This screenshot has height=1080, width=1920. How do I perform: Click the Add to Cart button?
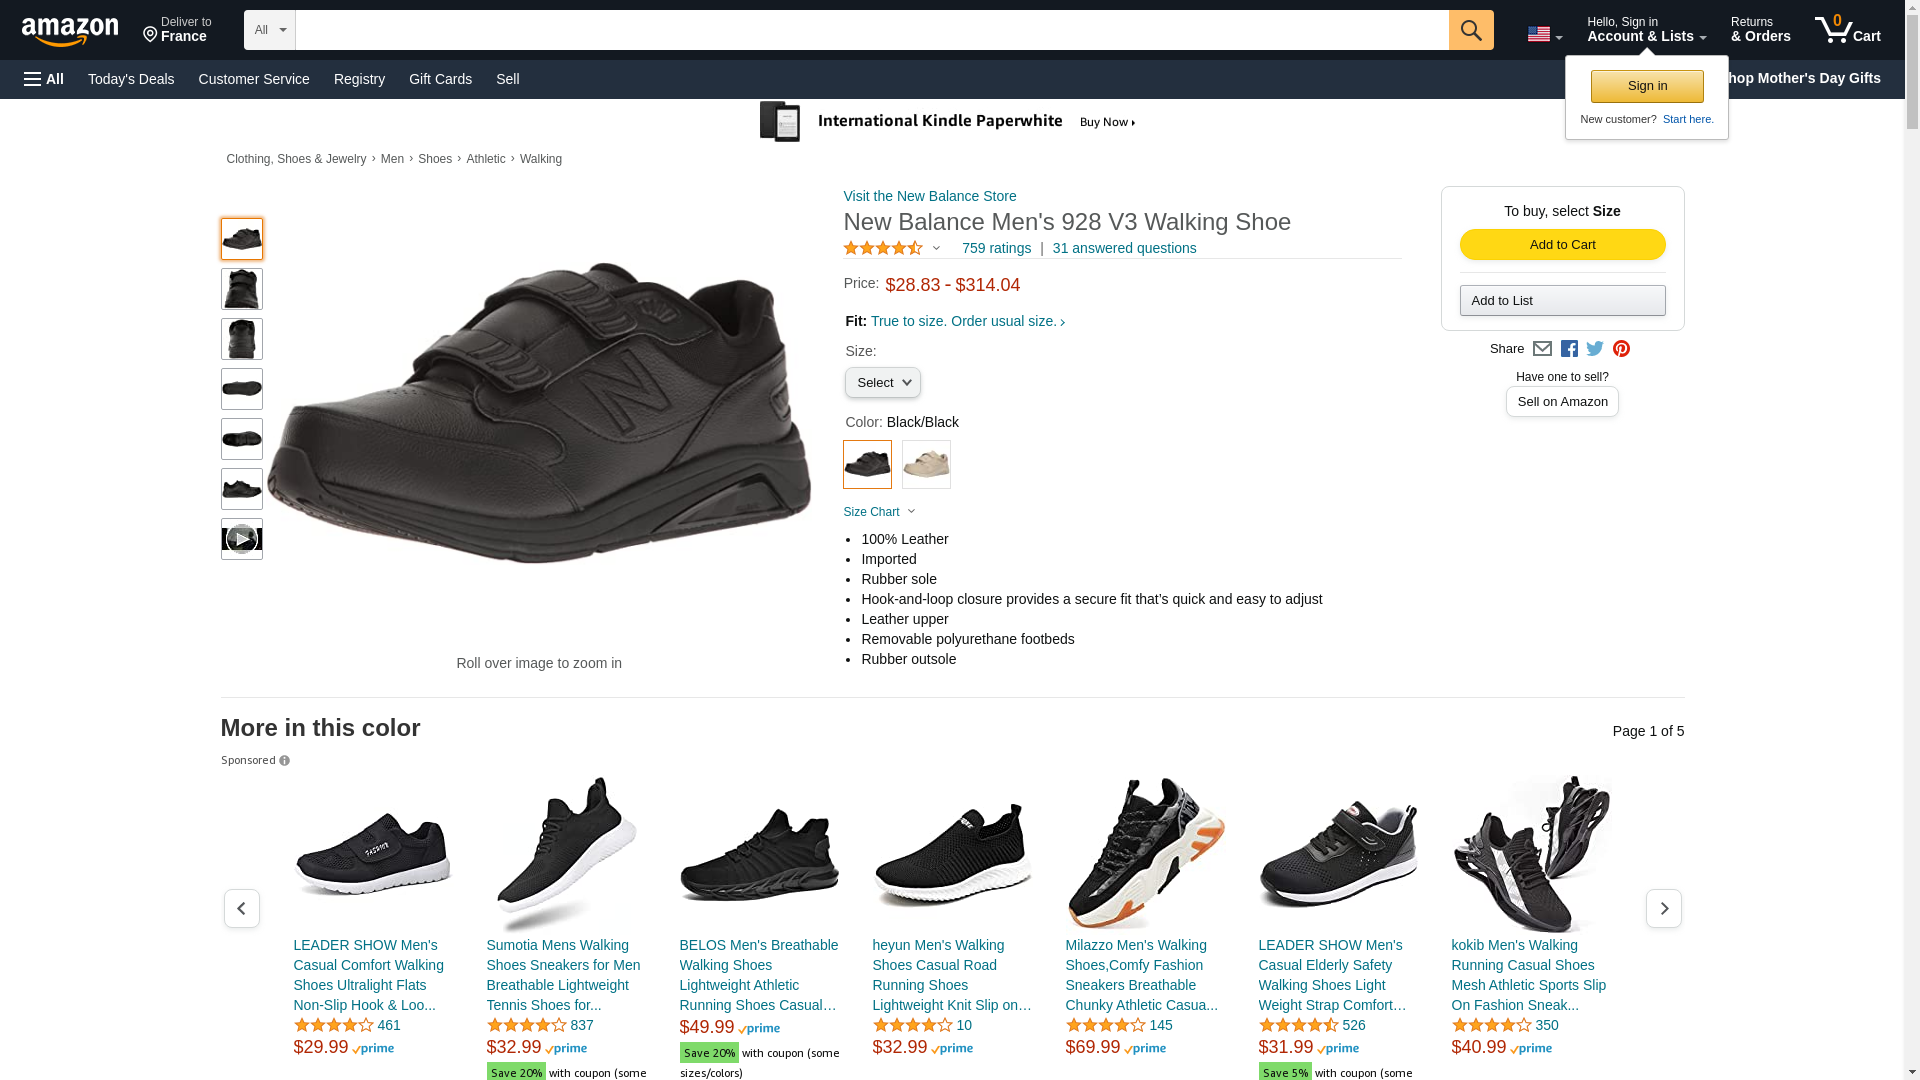(1562, 245)
